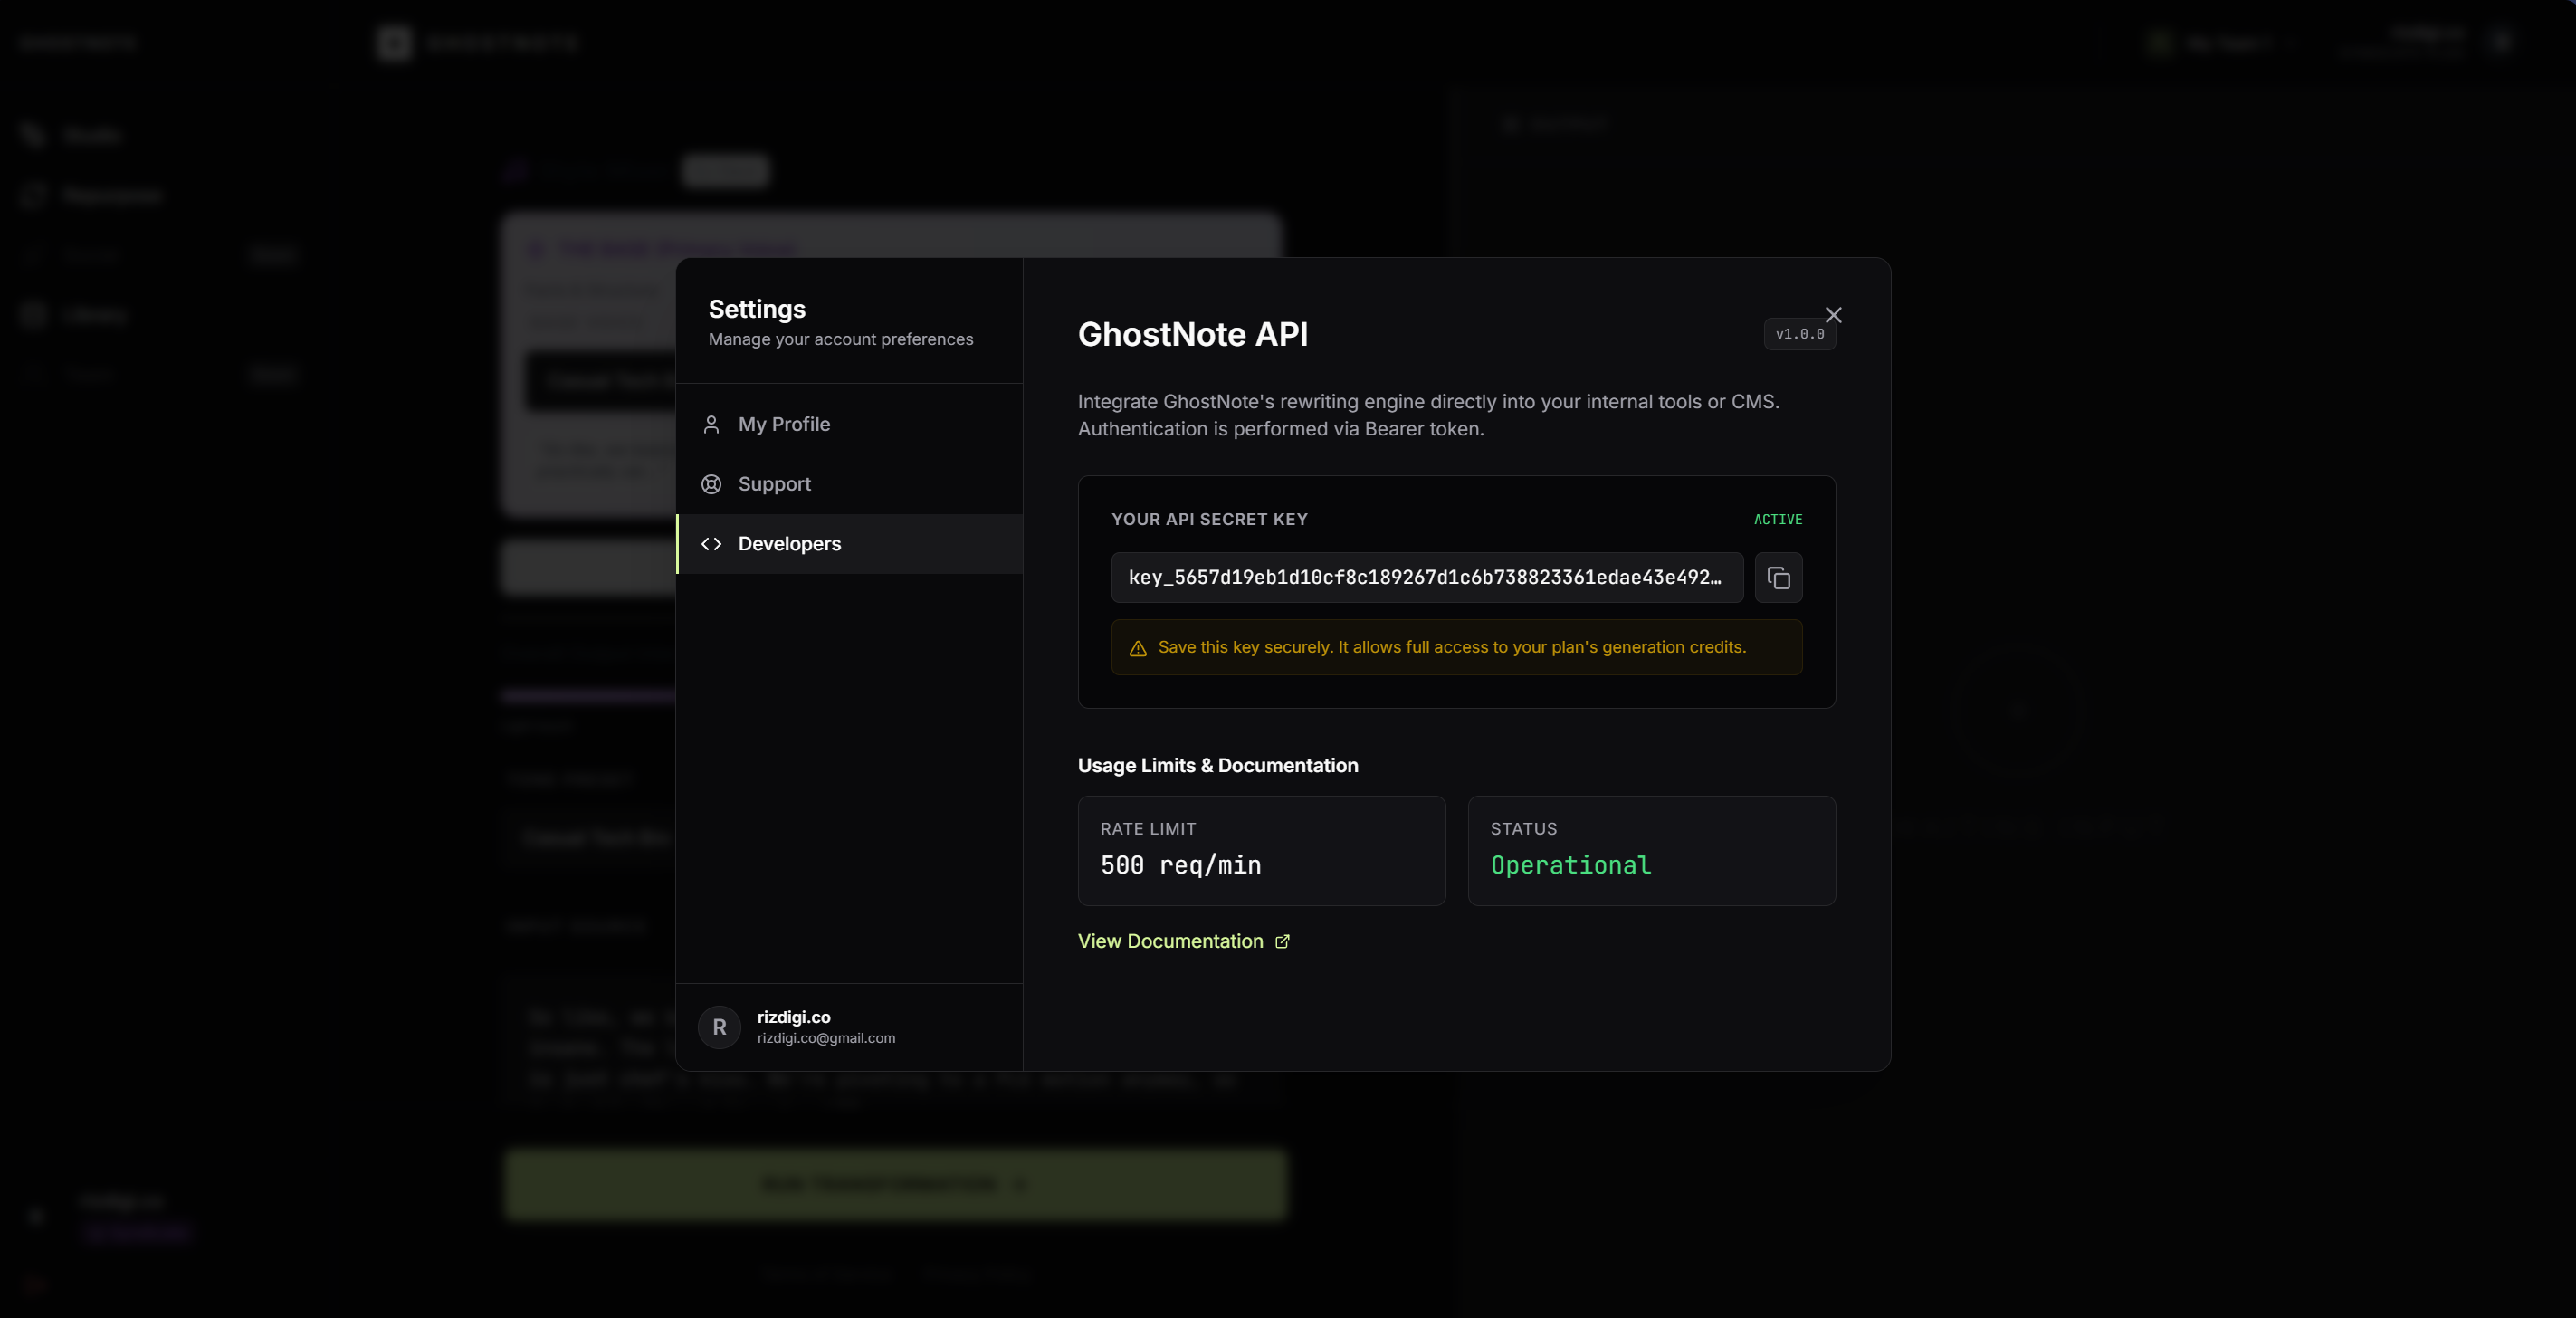Screen dimensions: 2576x1318
Task: Click the user icon next to My Profile
Action: [x=711, y=424]
